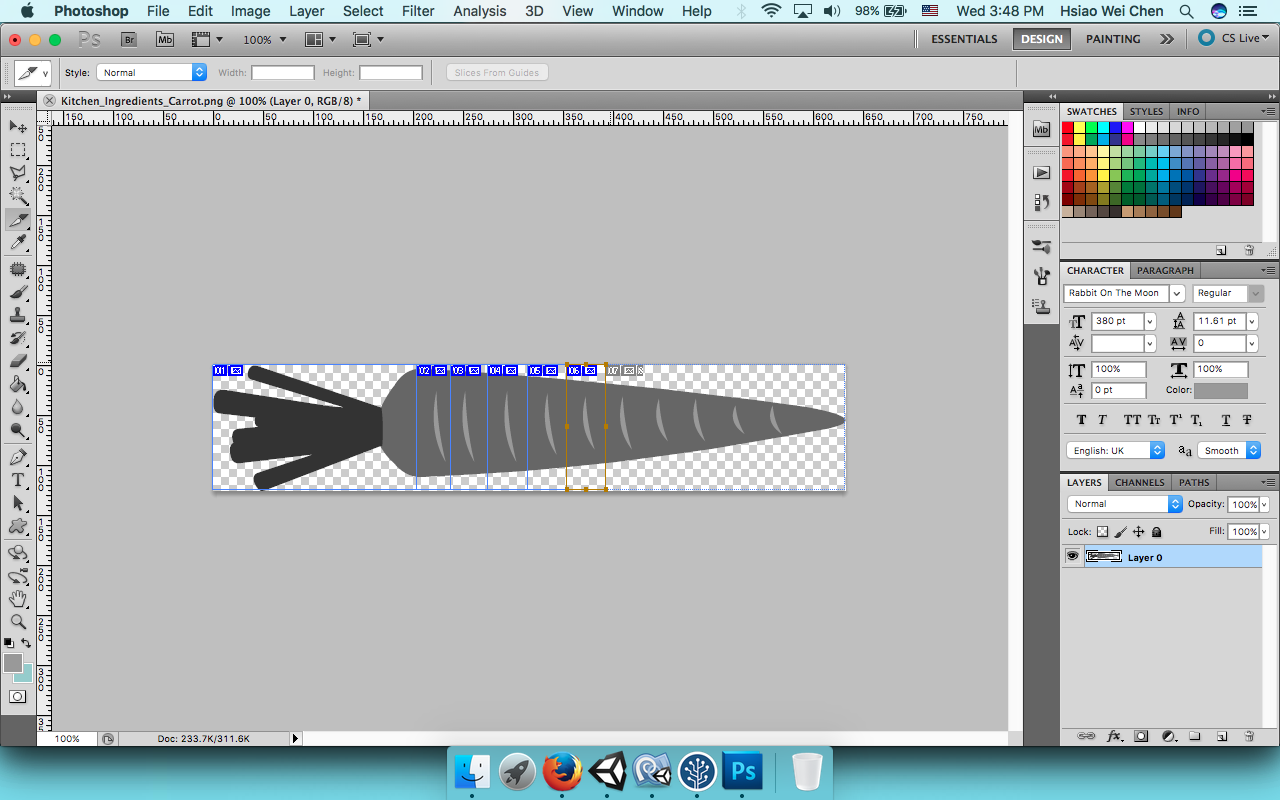
Task: Select the Zoom magnifier tool
Action: [x=18, y=621]
